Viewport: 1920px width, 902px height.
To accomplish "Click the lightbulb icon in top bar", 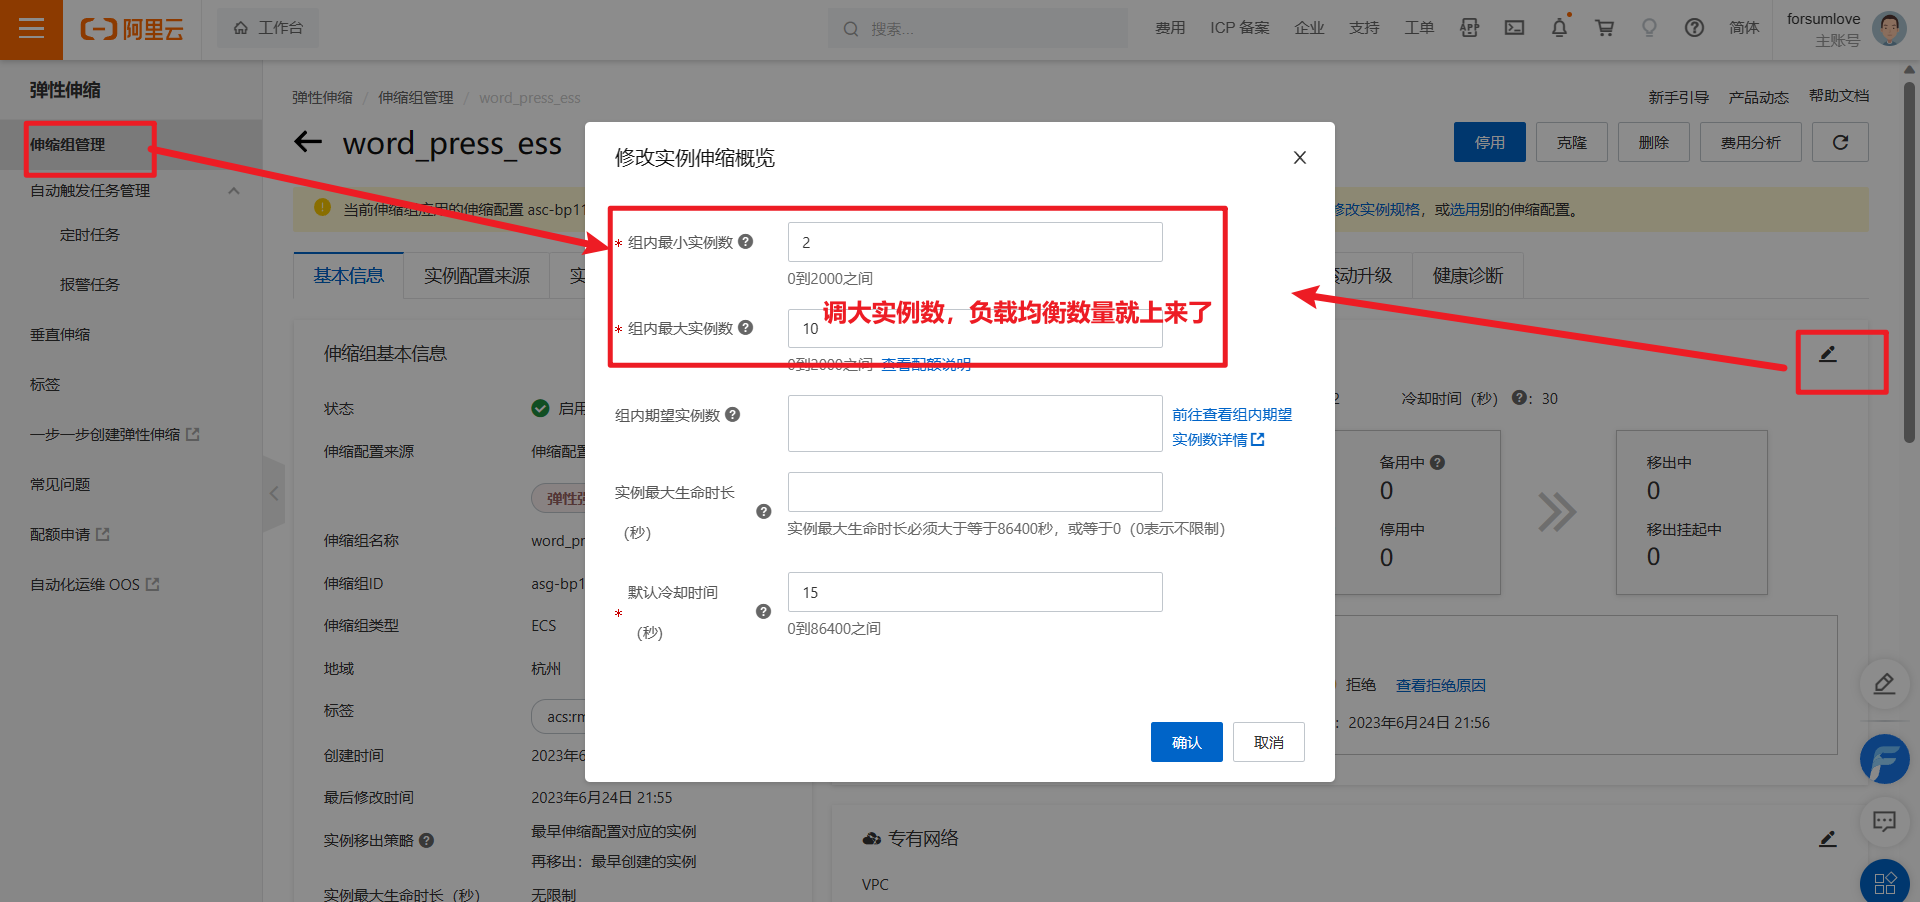I will 1649,28.
